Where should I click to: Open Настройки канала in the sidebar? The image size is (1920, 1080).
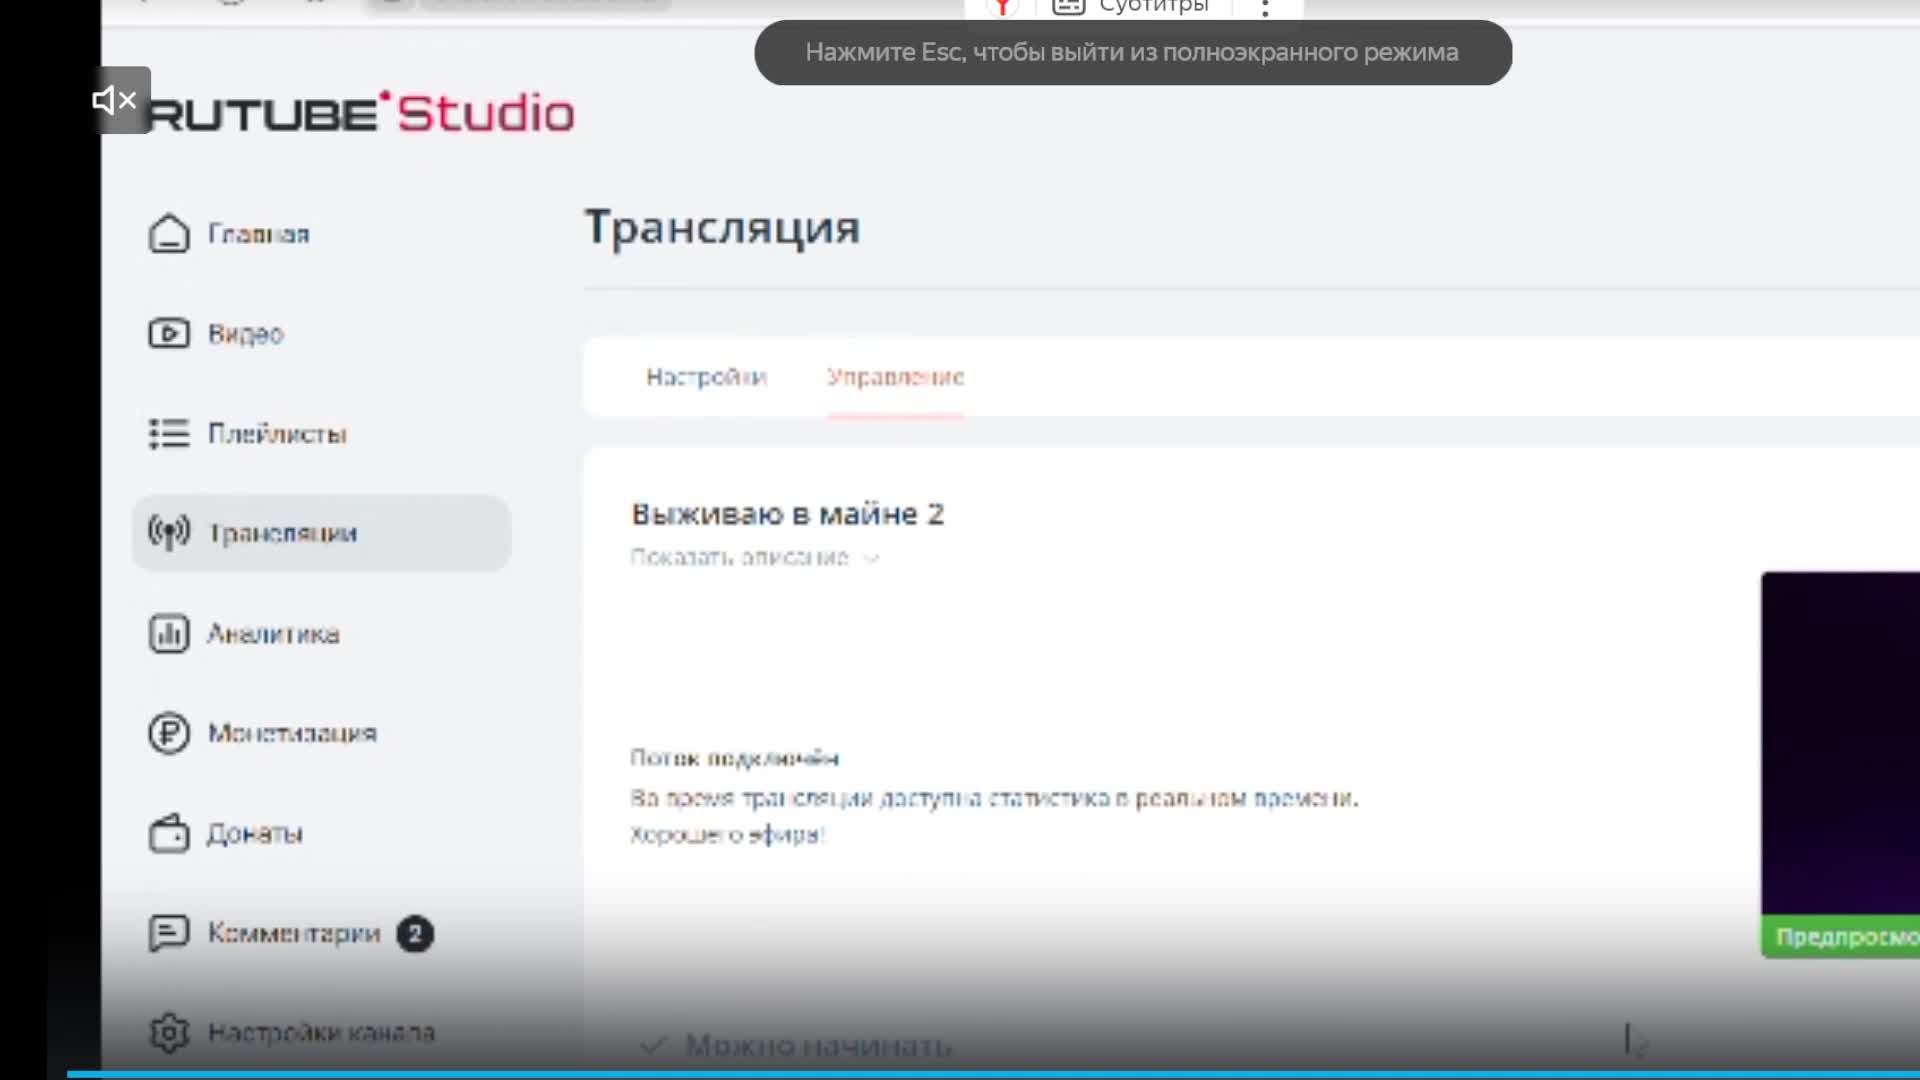(x=321, y=1032)
